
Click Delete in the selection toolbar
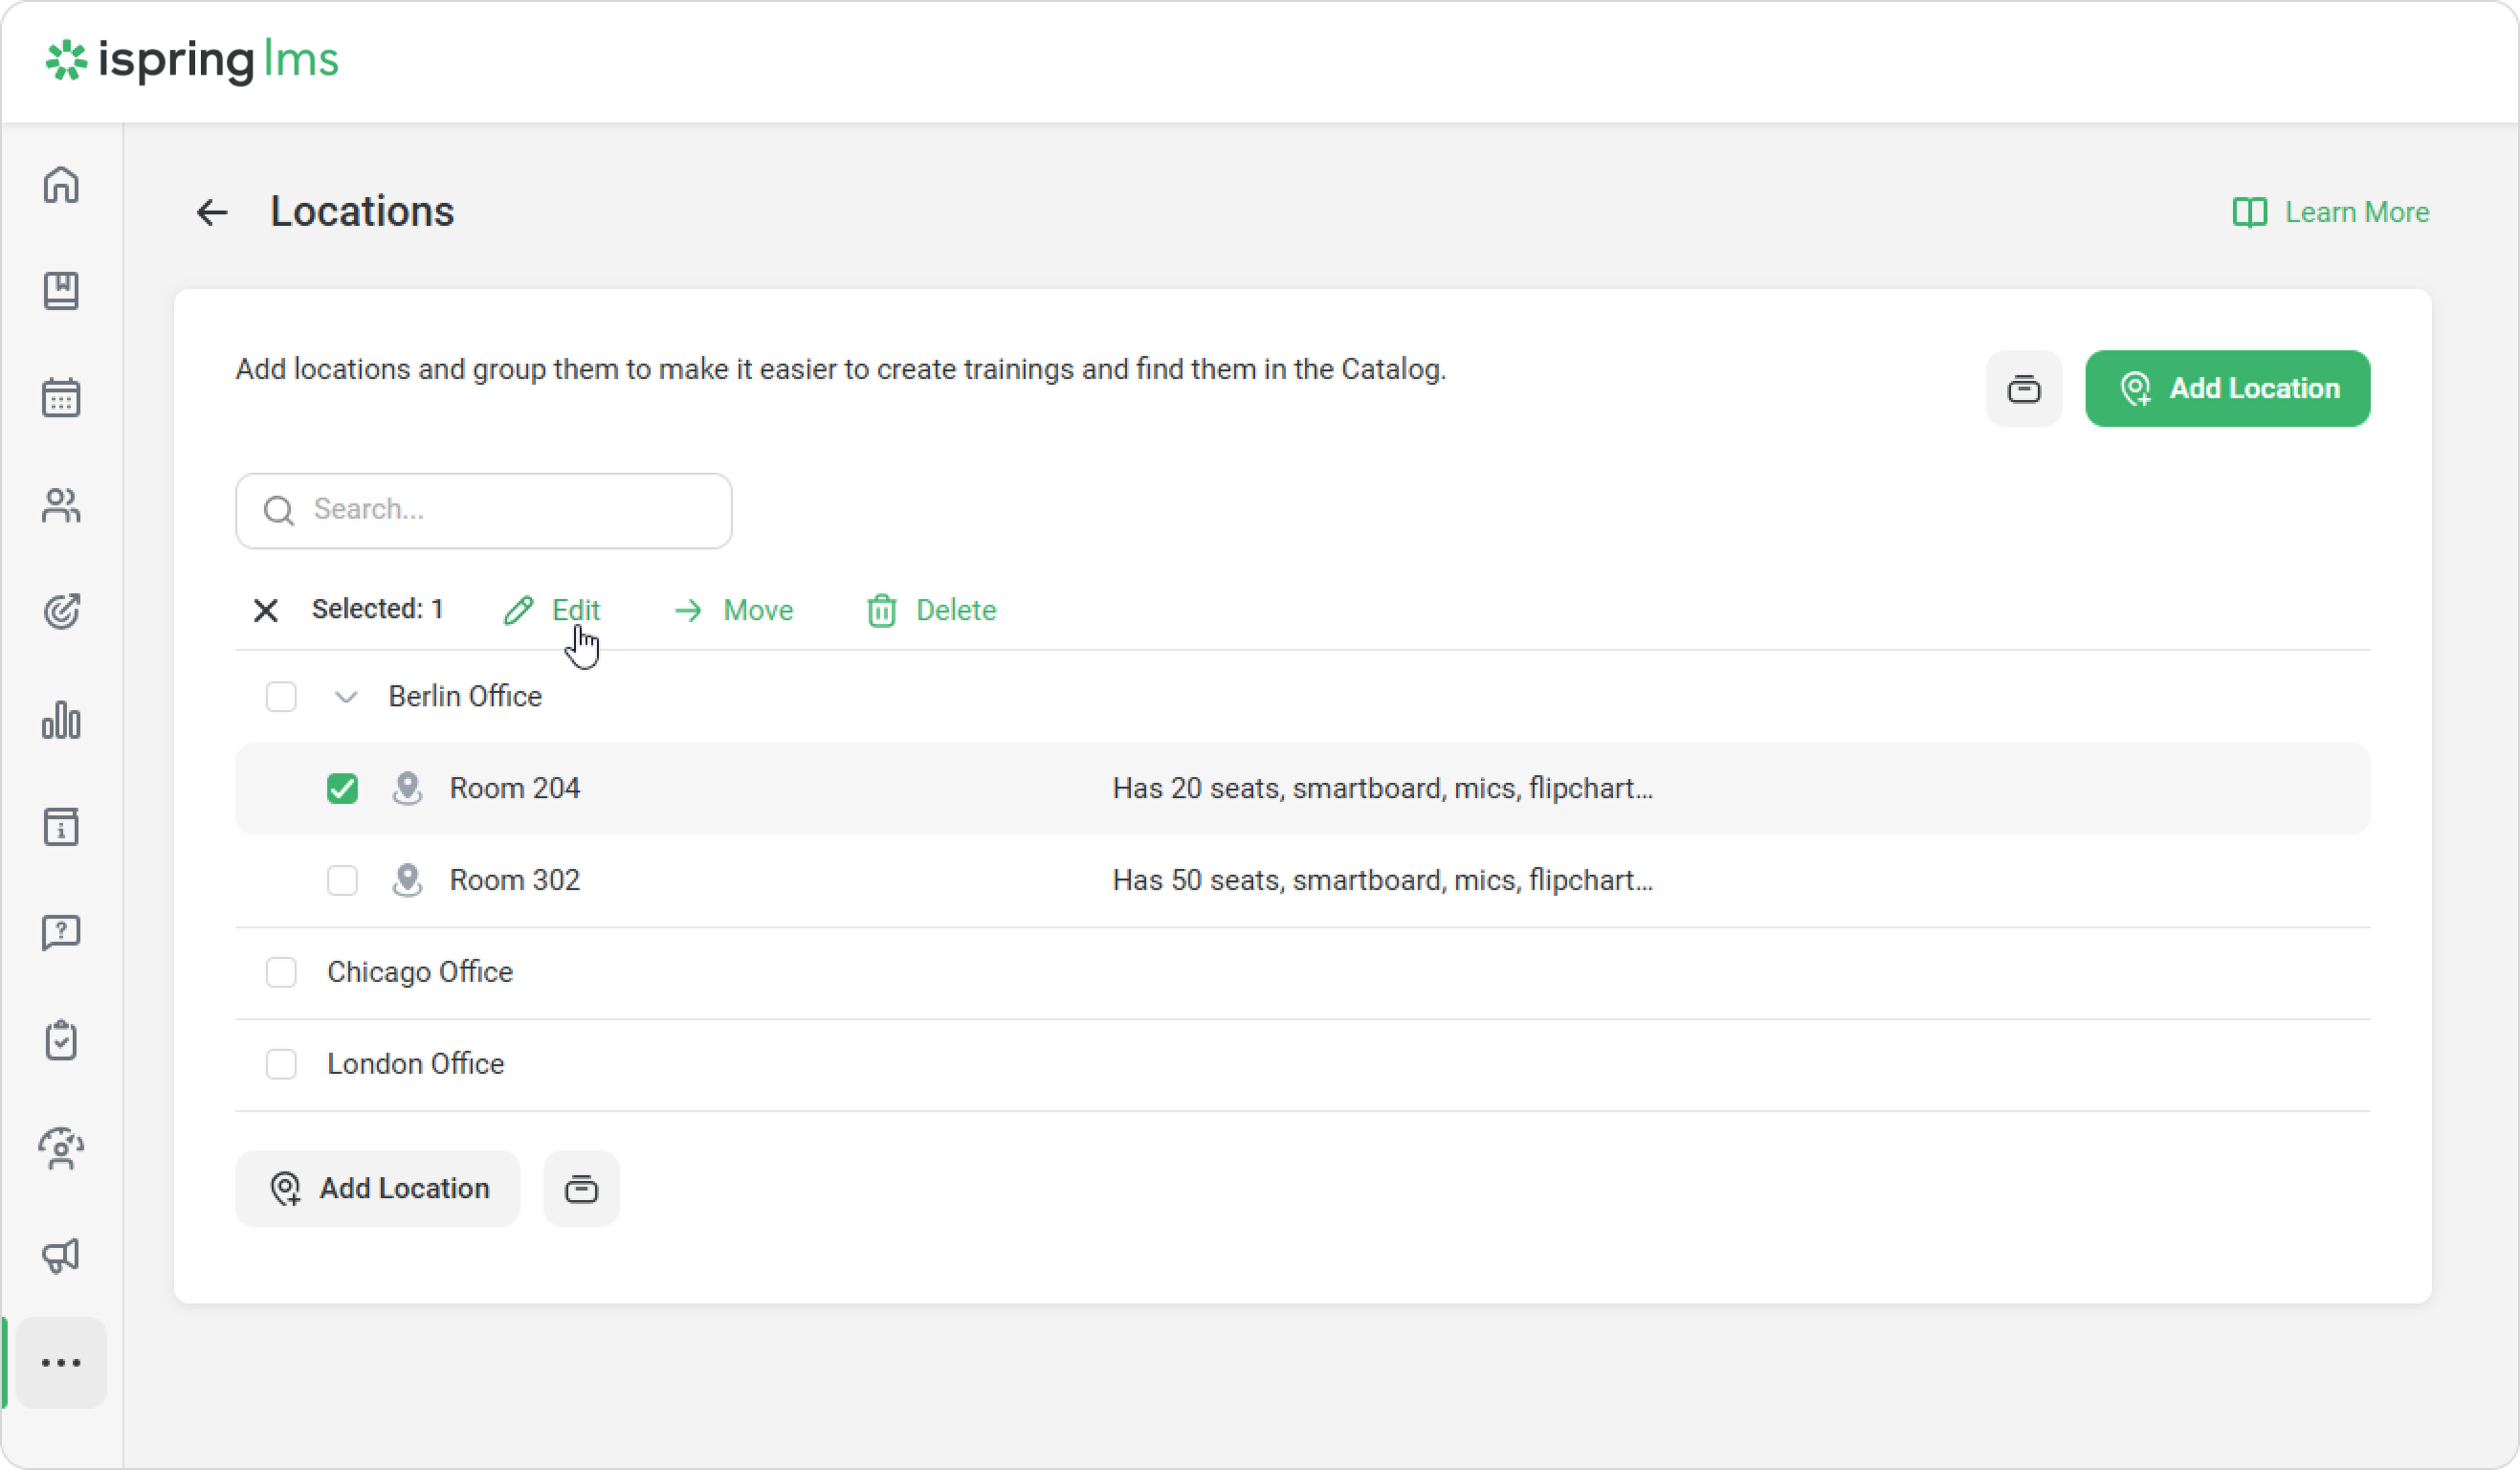[x=931, y=610]
